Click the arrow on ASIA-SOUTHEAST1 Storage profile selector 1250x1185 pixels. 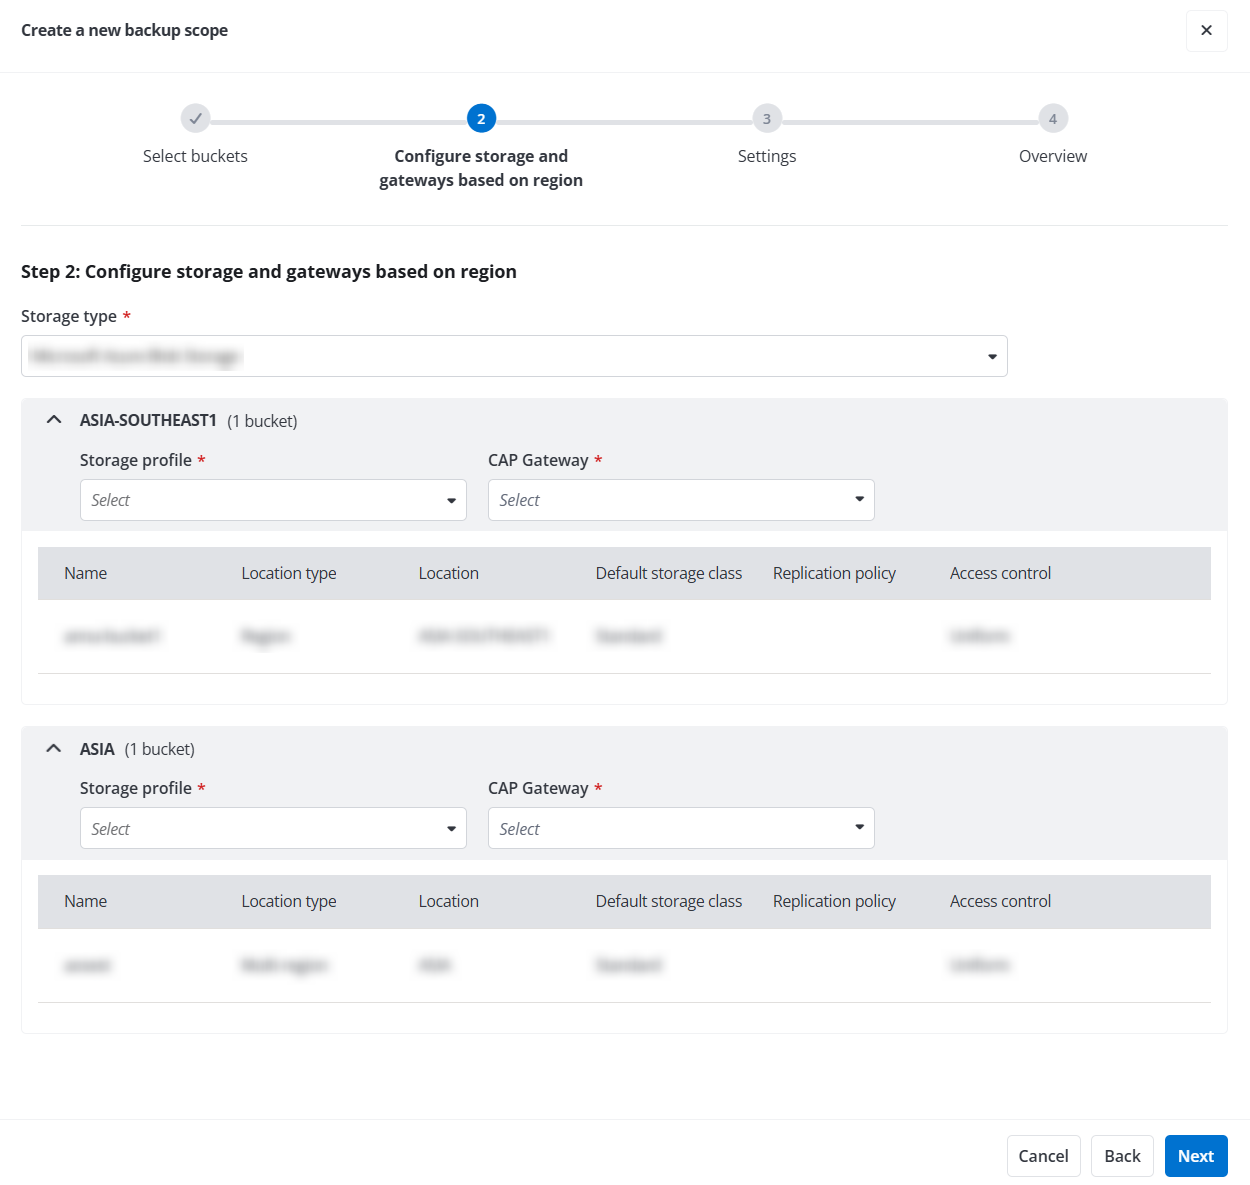click(x=450, y=500)
